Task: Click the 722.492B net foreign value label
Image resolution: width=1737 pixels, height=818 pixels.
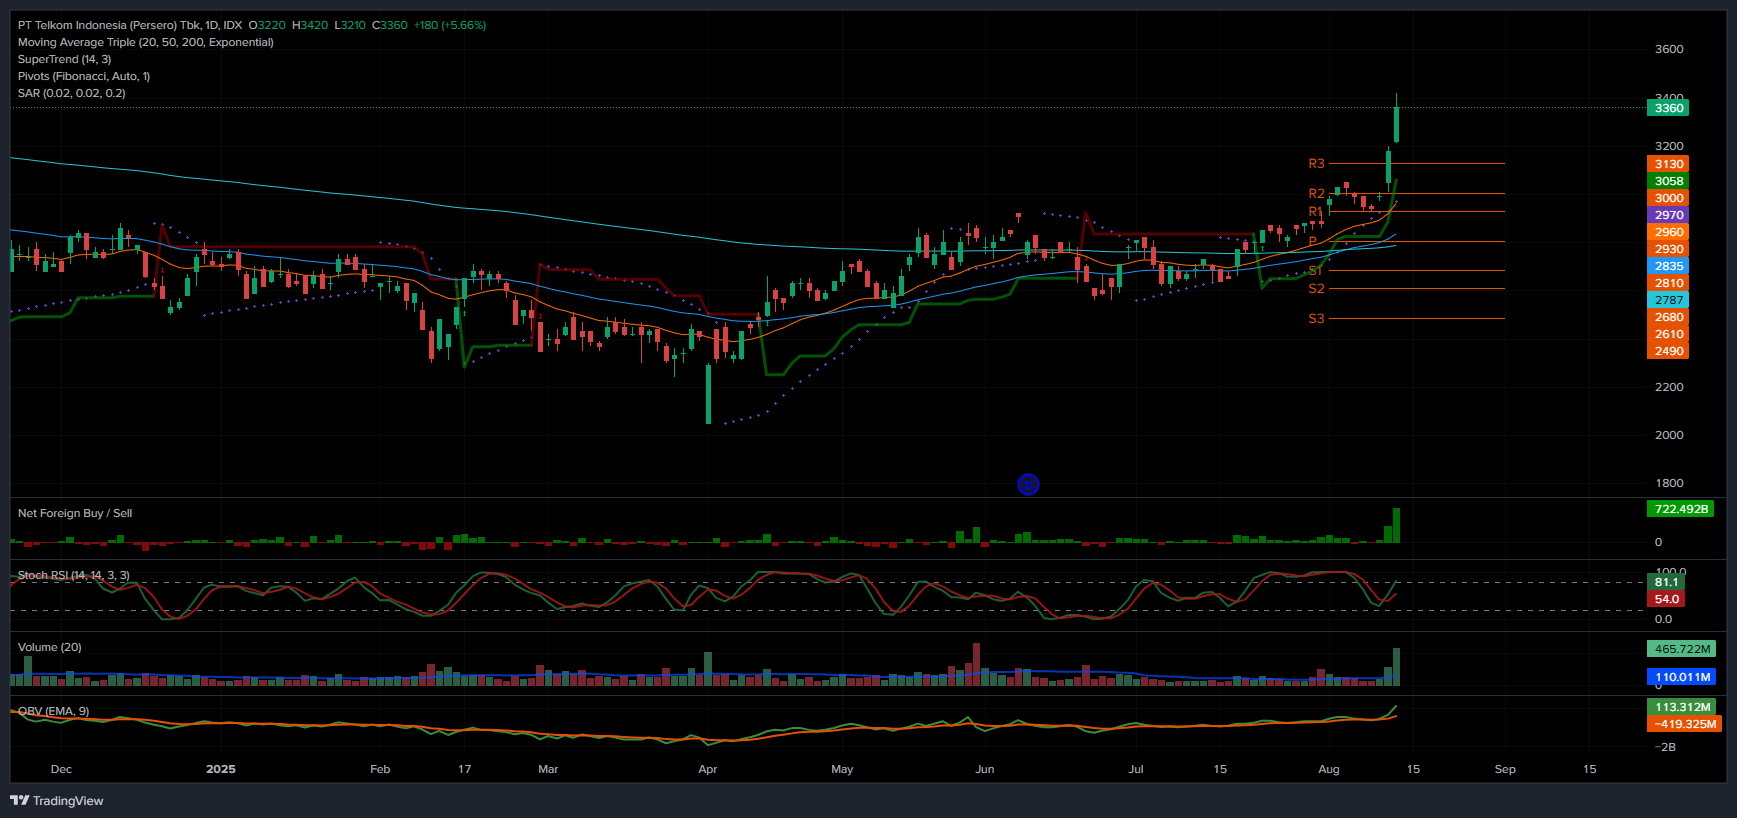Action: click(1681, 509)
